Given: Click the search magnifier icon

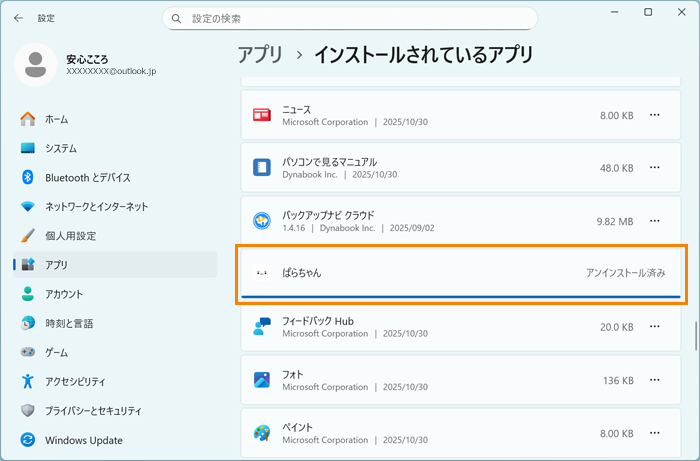Looking at the screenshot, I should (176, 19).
